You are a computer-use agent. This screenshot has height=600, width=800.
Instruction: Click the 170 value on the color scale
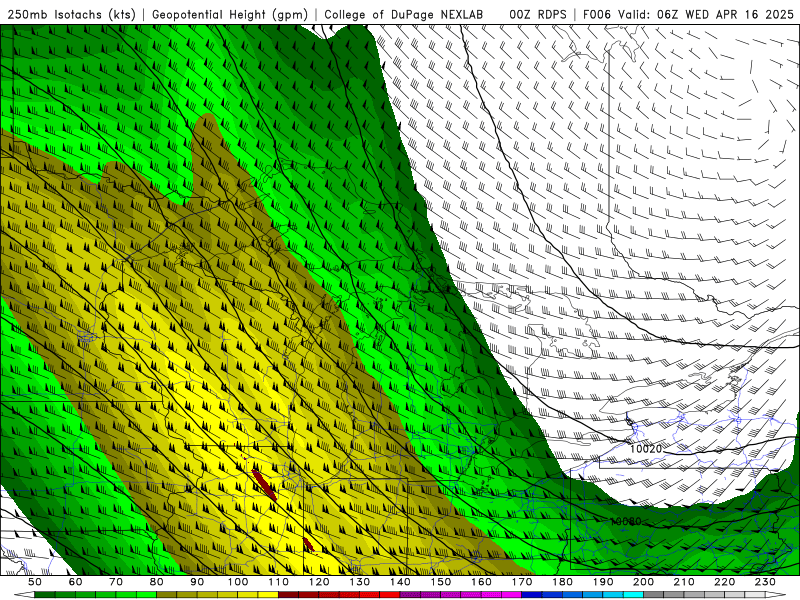(522, 582)
